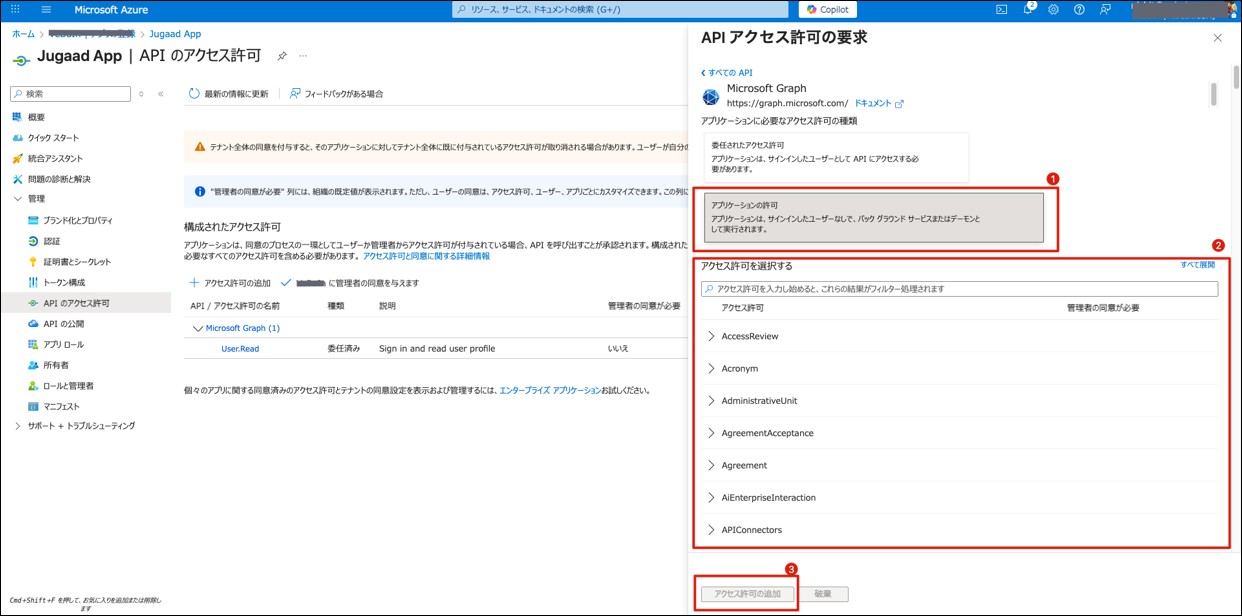Focus the permission filter input field

coord(959,289)
